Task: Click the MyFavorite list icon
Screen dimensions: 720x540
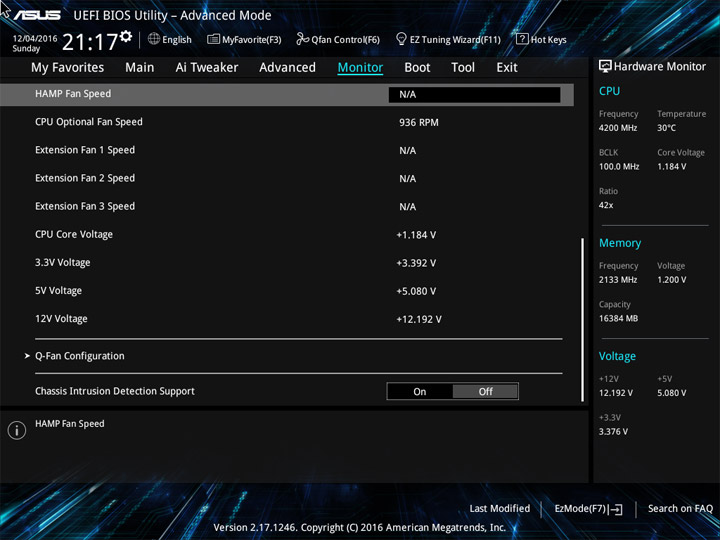Action: tap(213, 39)
